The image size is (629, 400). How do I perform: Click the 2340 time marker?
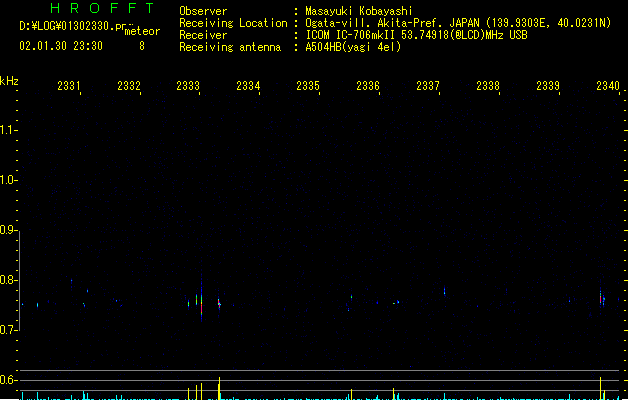click(608, 86)
